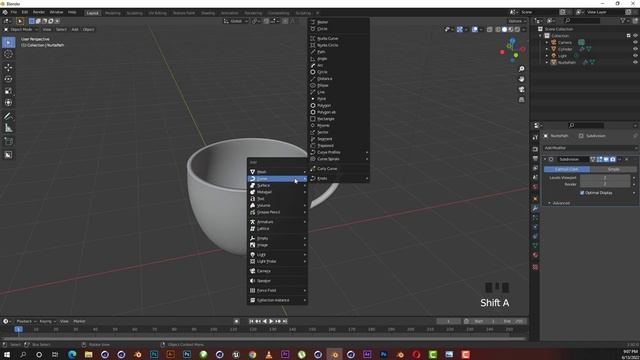Open the Options button in viewport header

tap(517, 21)
